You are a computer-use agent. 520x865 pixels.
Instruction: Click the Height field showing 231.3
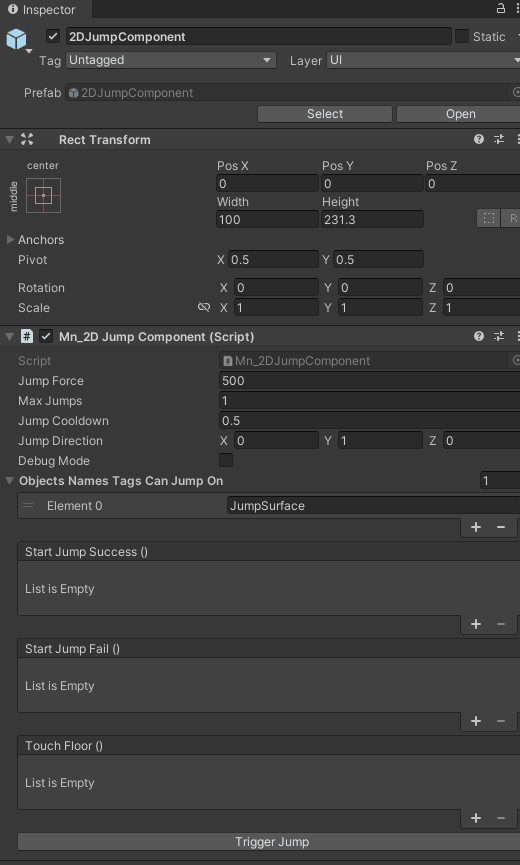[x=372, y=219]
